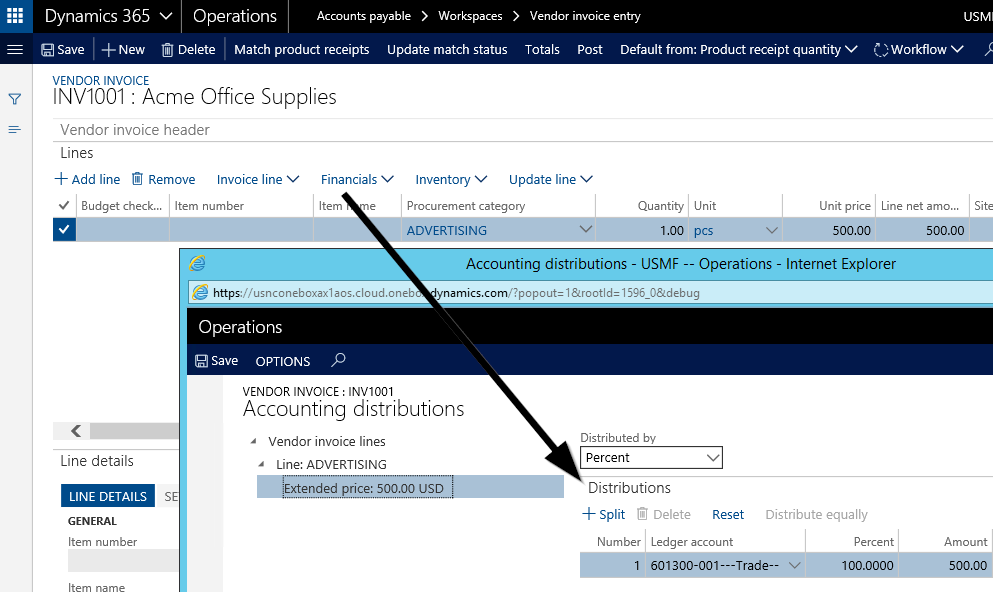
Task: Add a new invoice line
Action: (87, 179)
